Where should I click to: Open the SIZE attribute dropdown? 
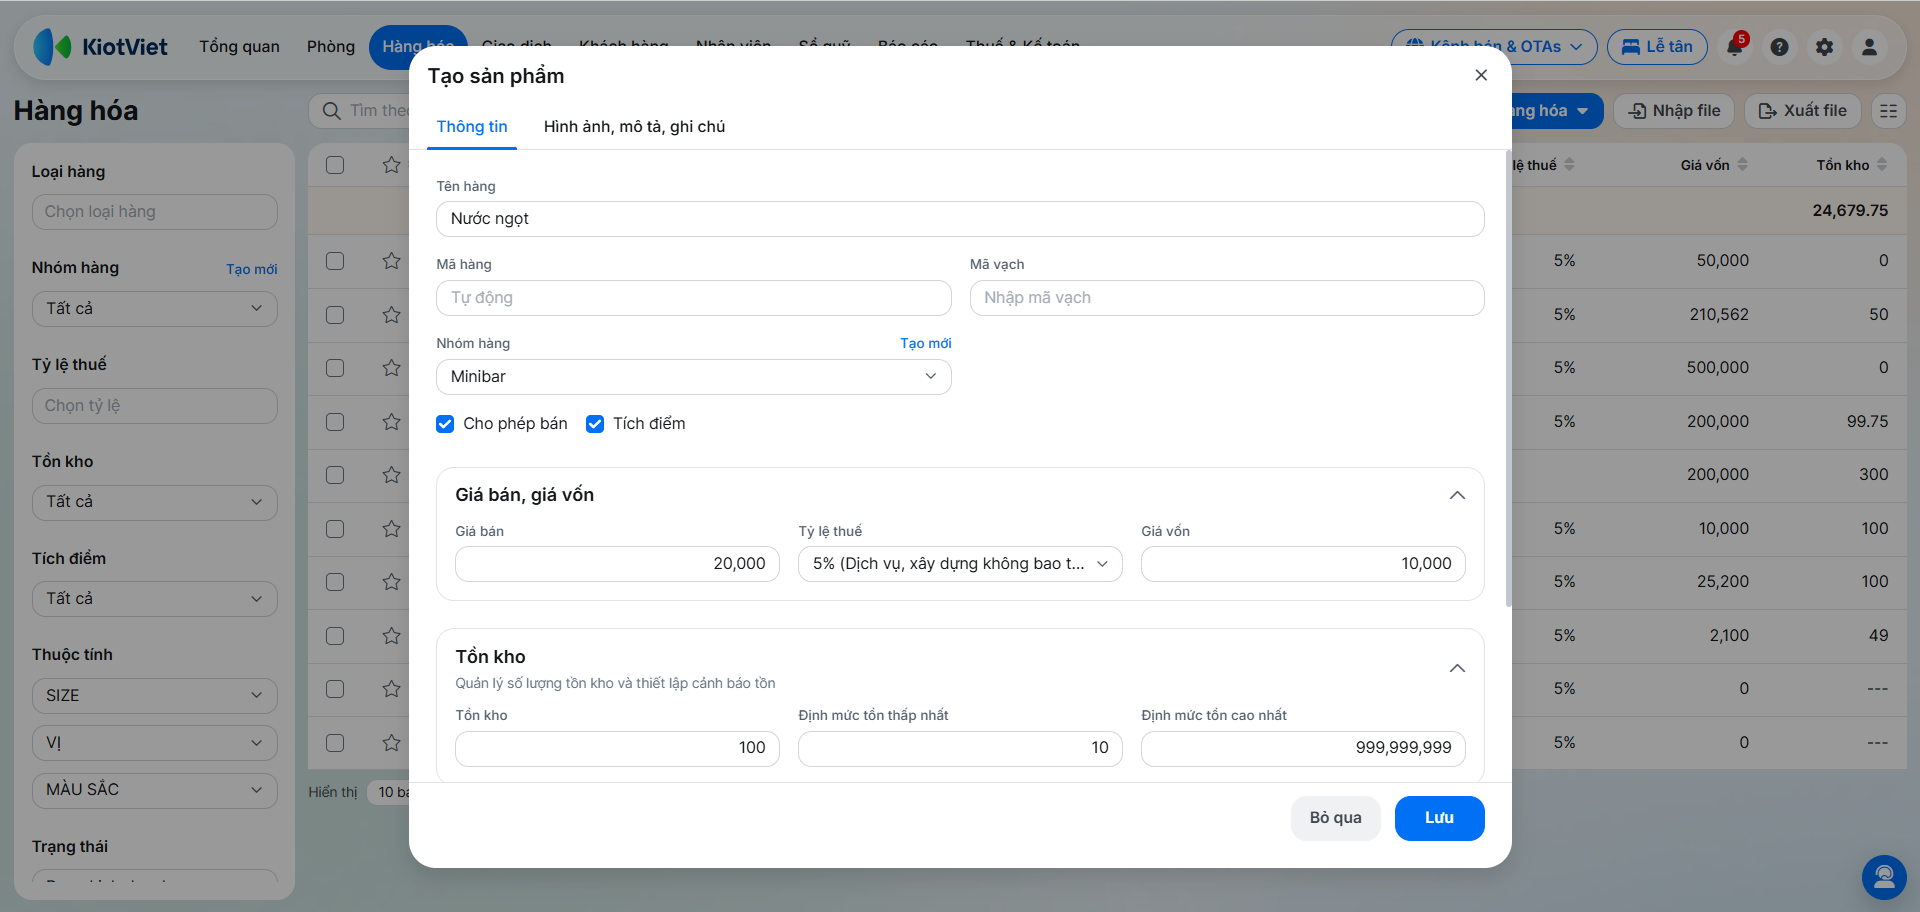155,696
